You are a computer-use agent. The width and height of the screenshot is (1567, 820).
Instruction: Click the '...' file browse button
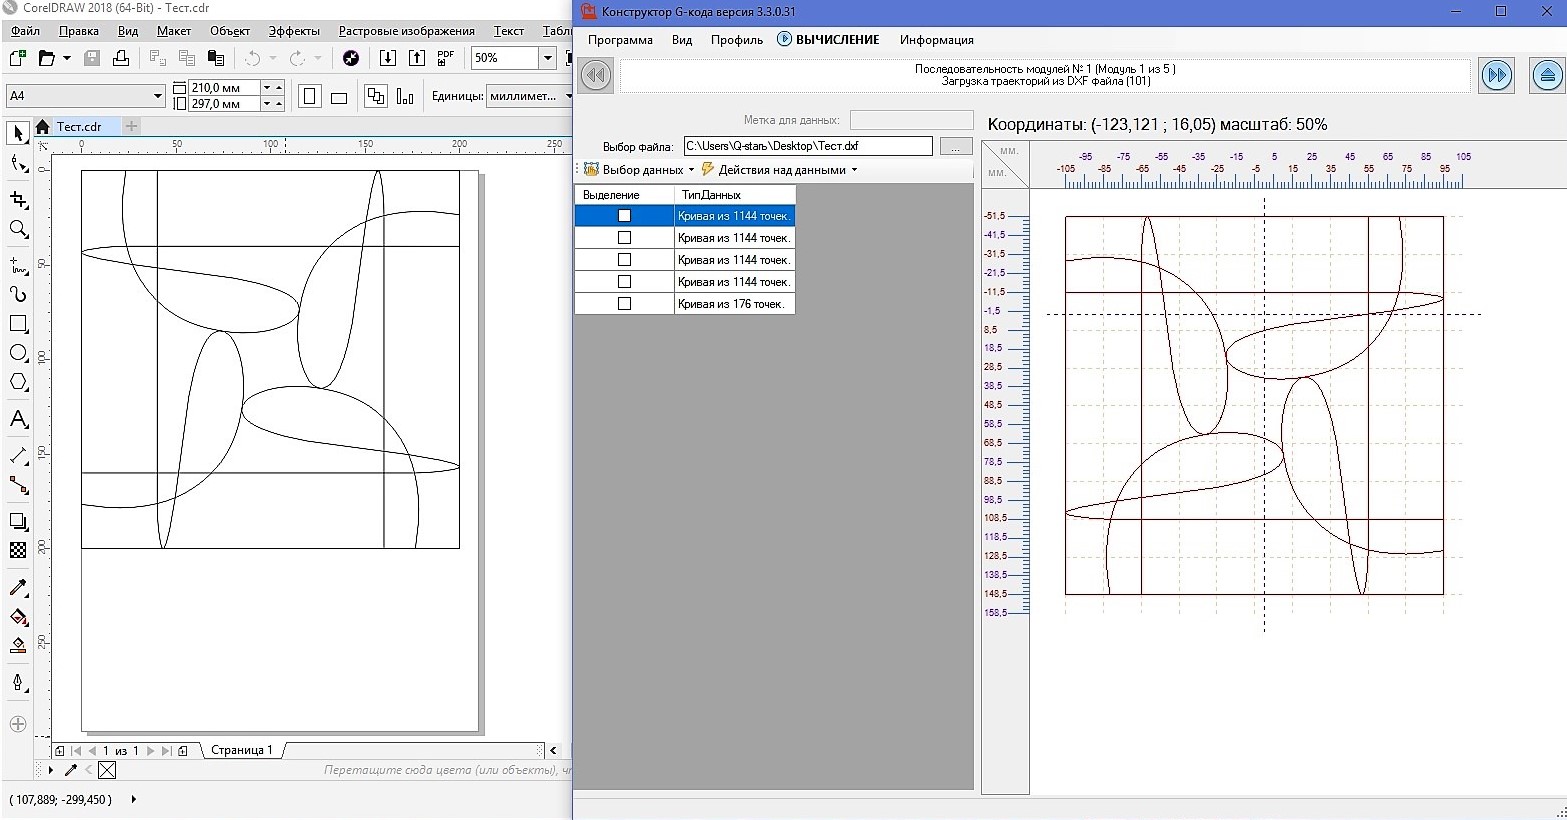(956, 146)
